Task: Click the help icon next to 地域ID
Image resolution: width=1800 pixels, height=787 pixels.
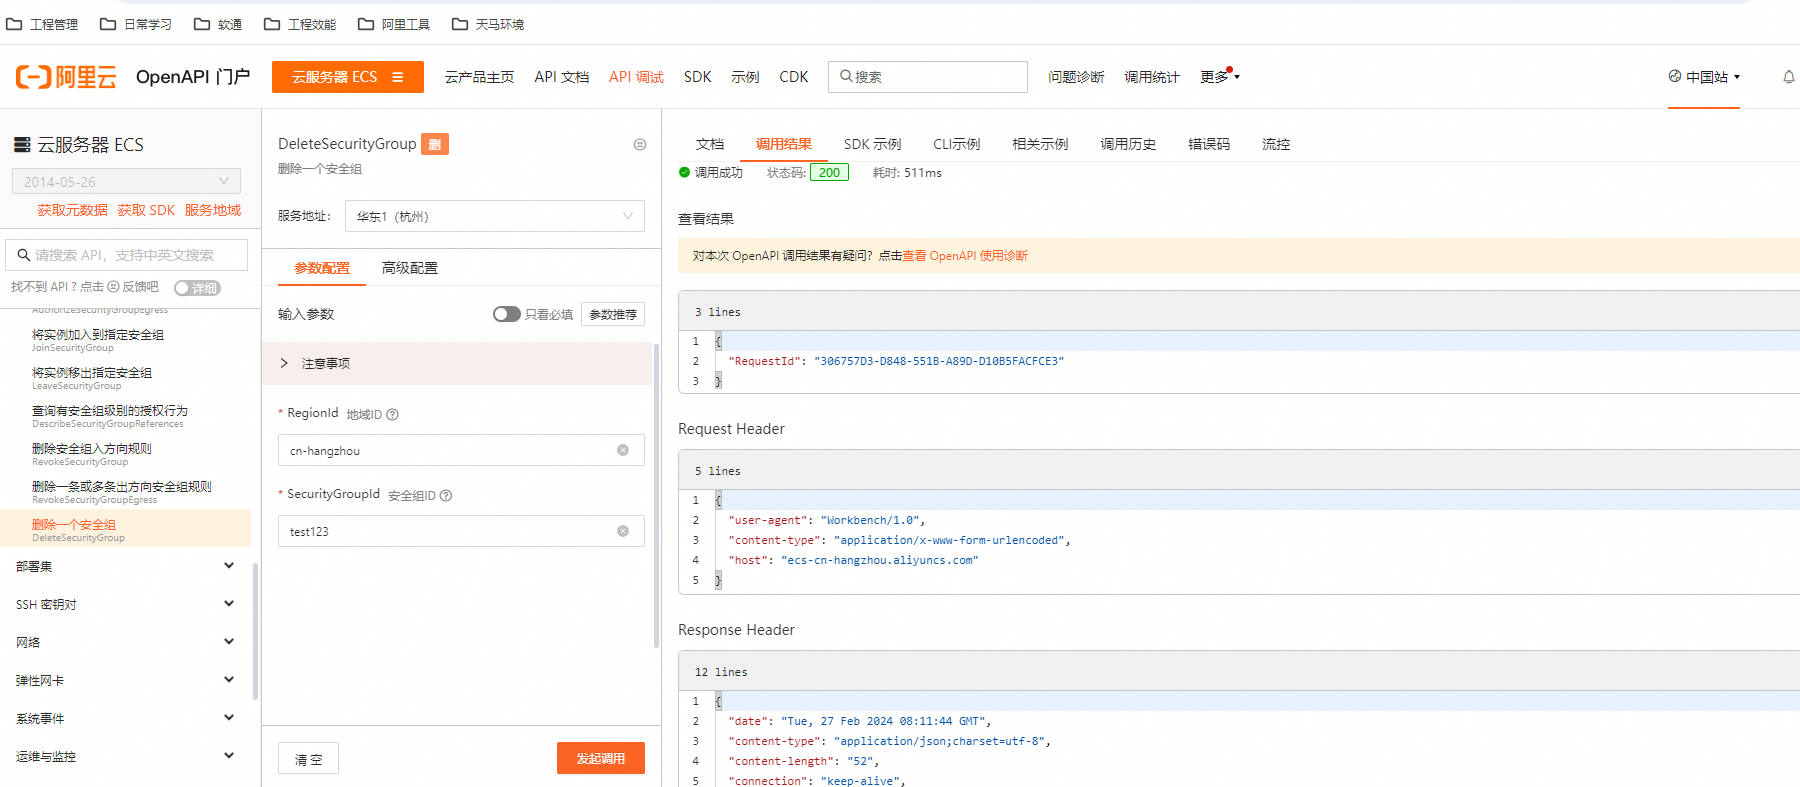Action: (392, 414)
